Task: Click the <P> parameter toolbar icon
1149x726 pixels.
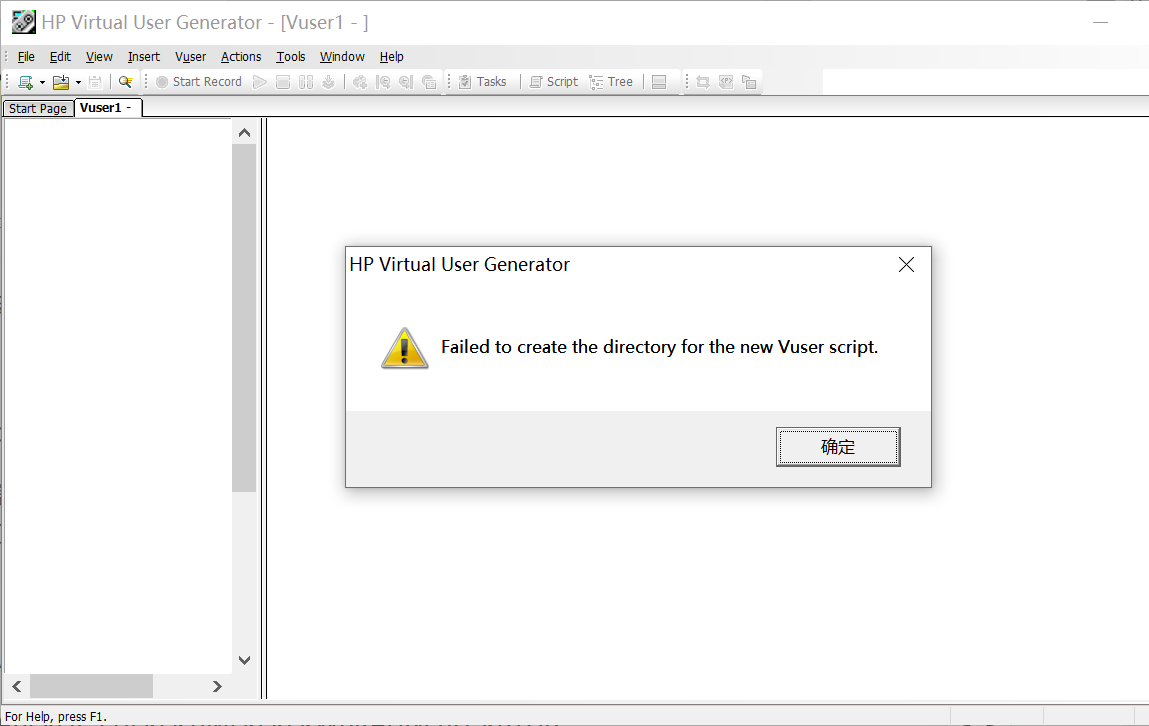Action: pos(726,82)
